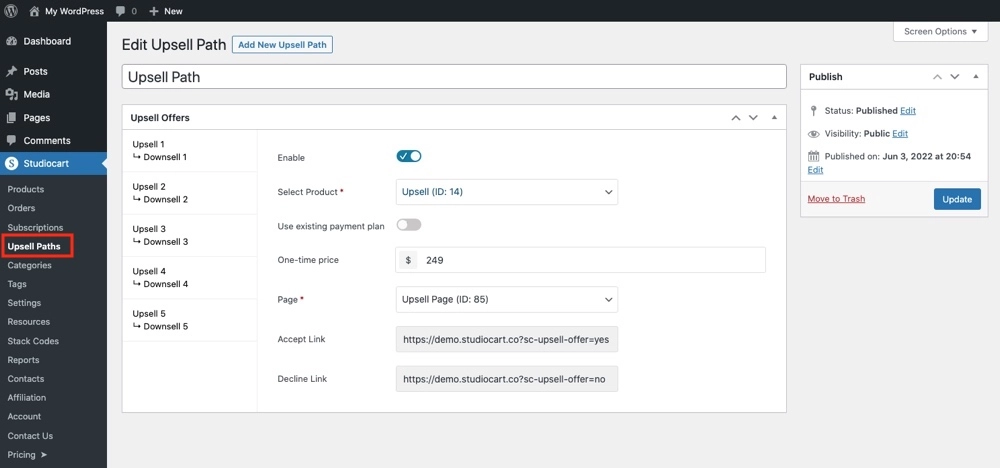Open the Account menu item
This screenshot has width=1000, height=468.
coord(24,416)
